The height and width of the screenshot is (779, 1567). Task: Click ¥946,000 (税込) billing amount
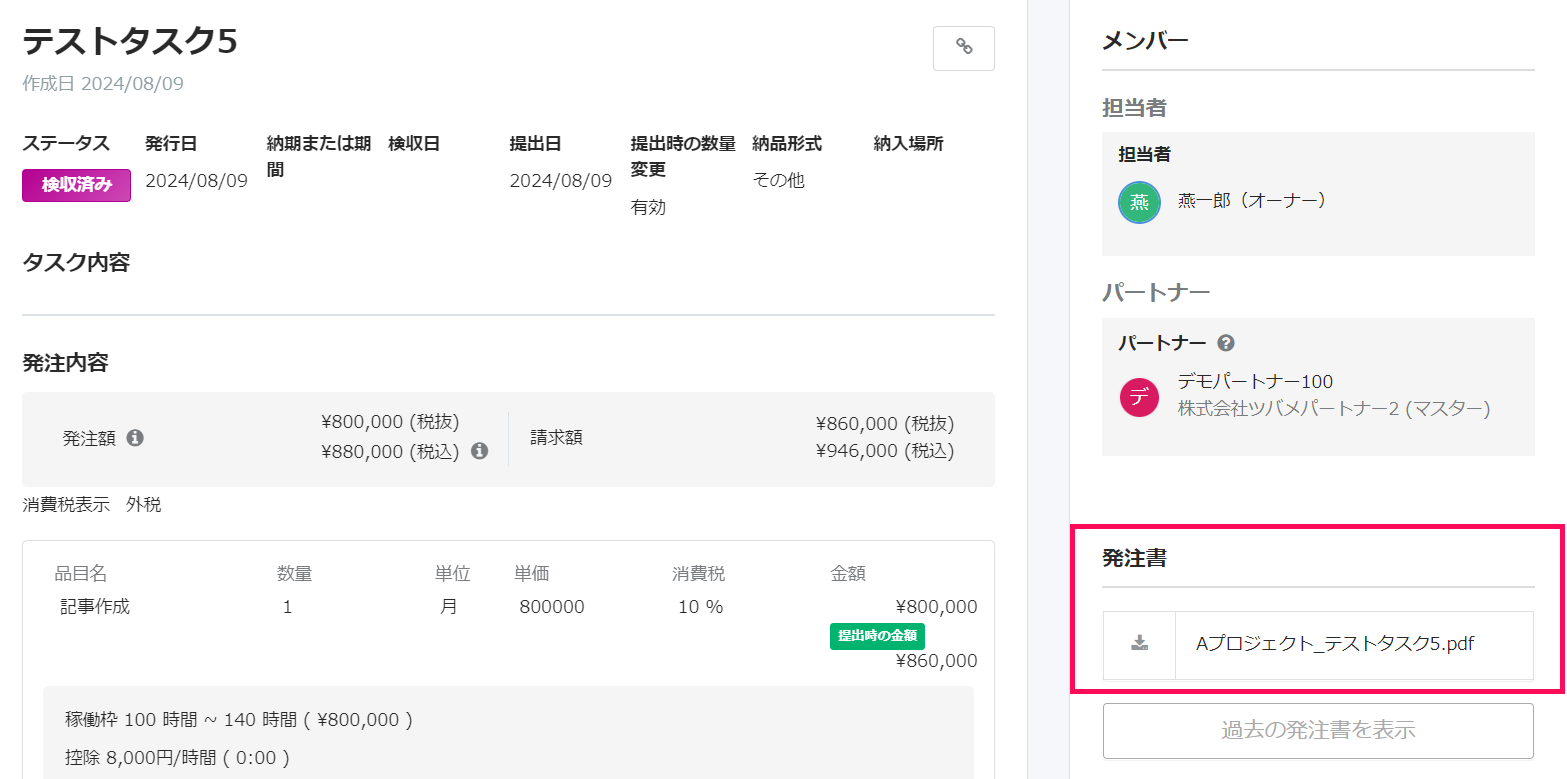(x=885, y=451)
